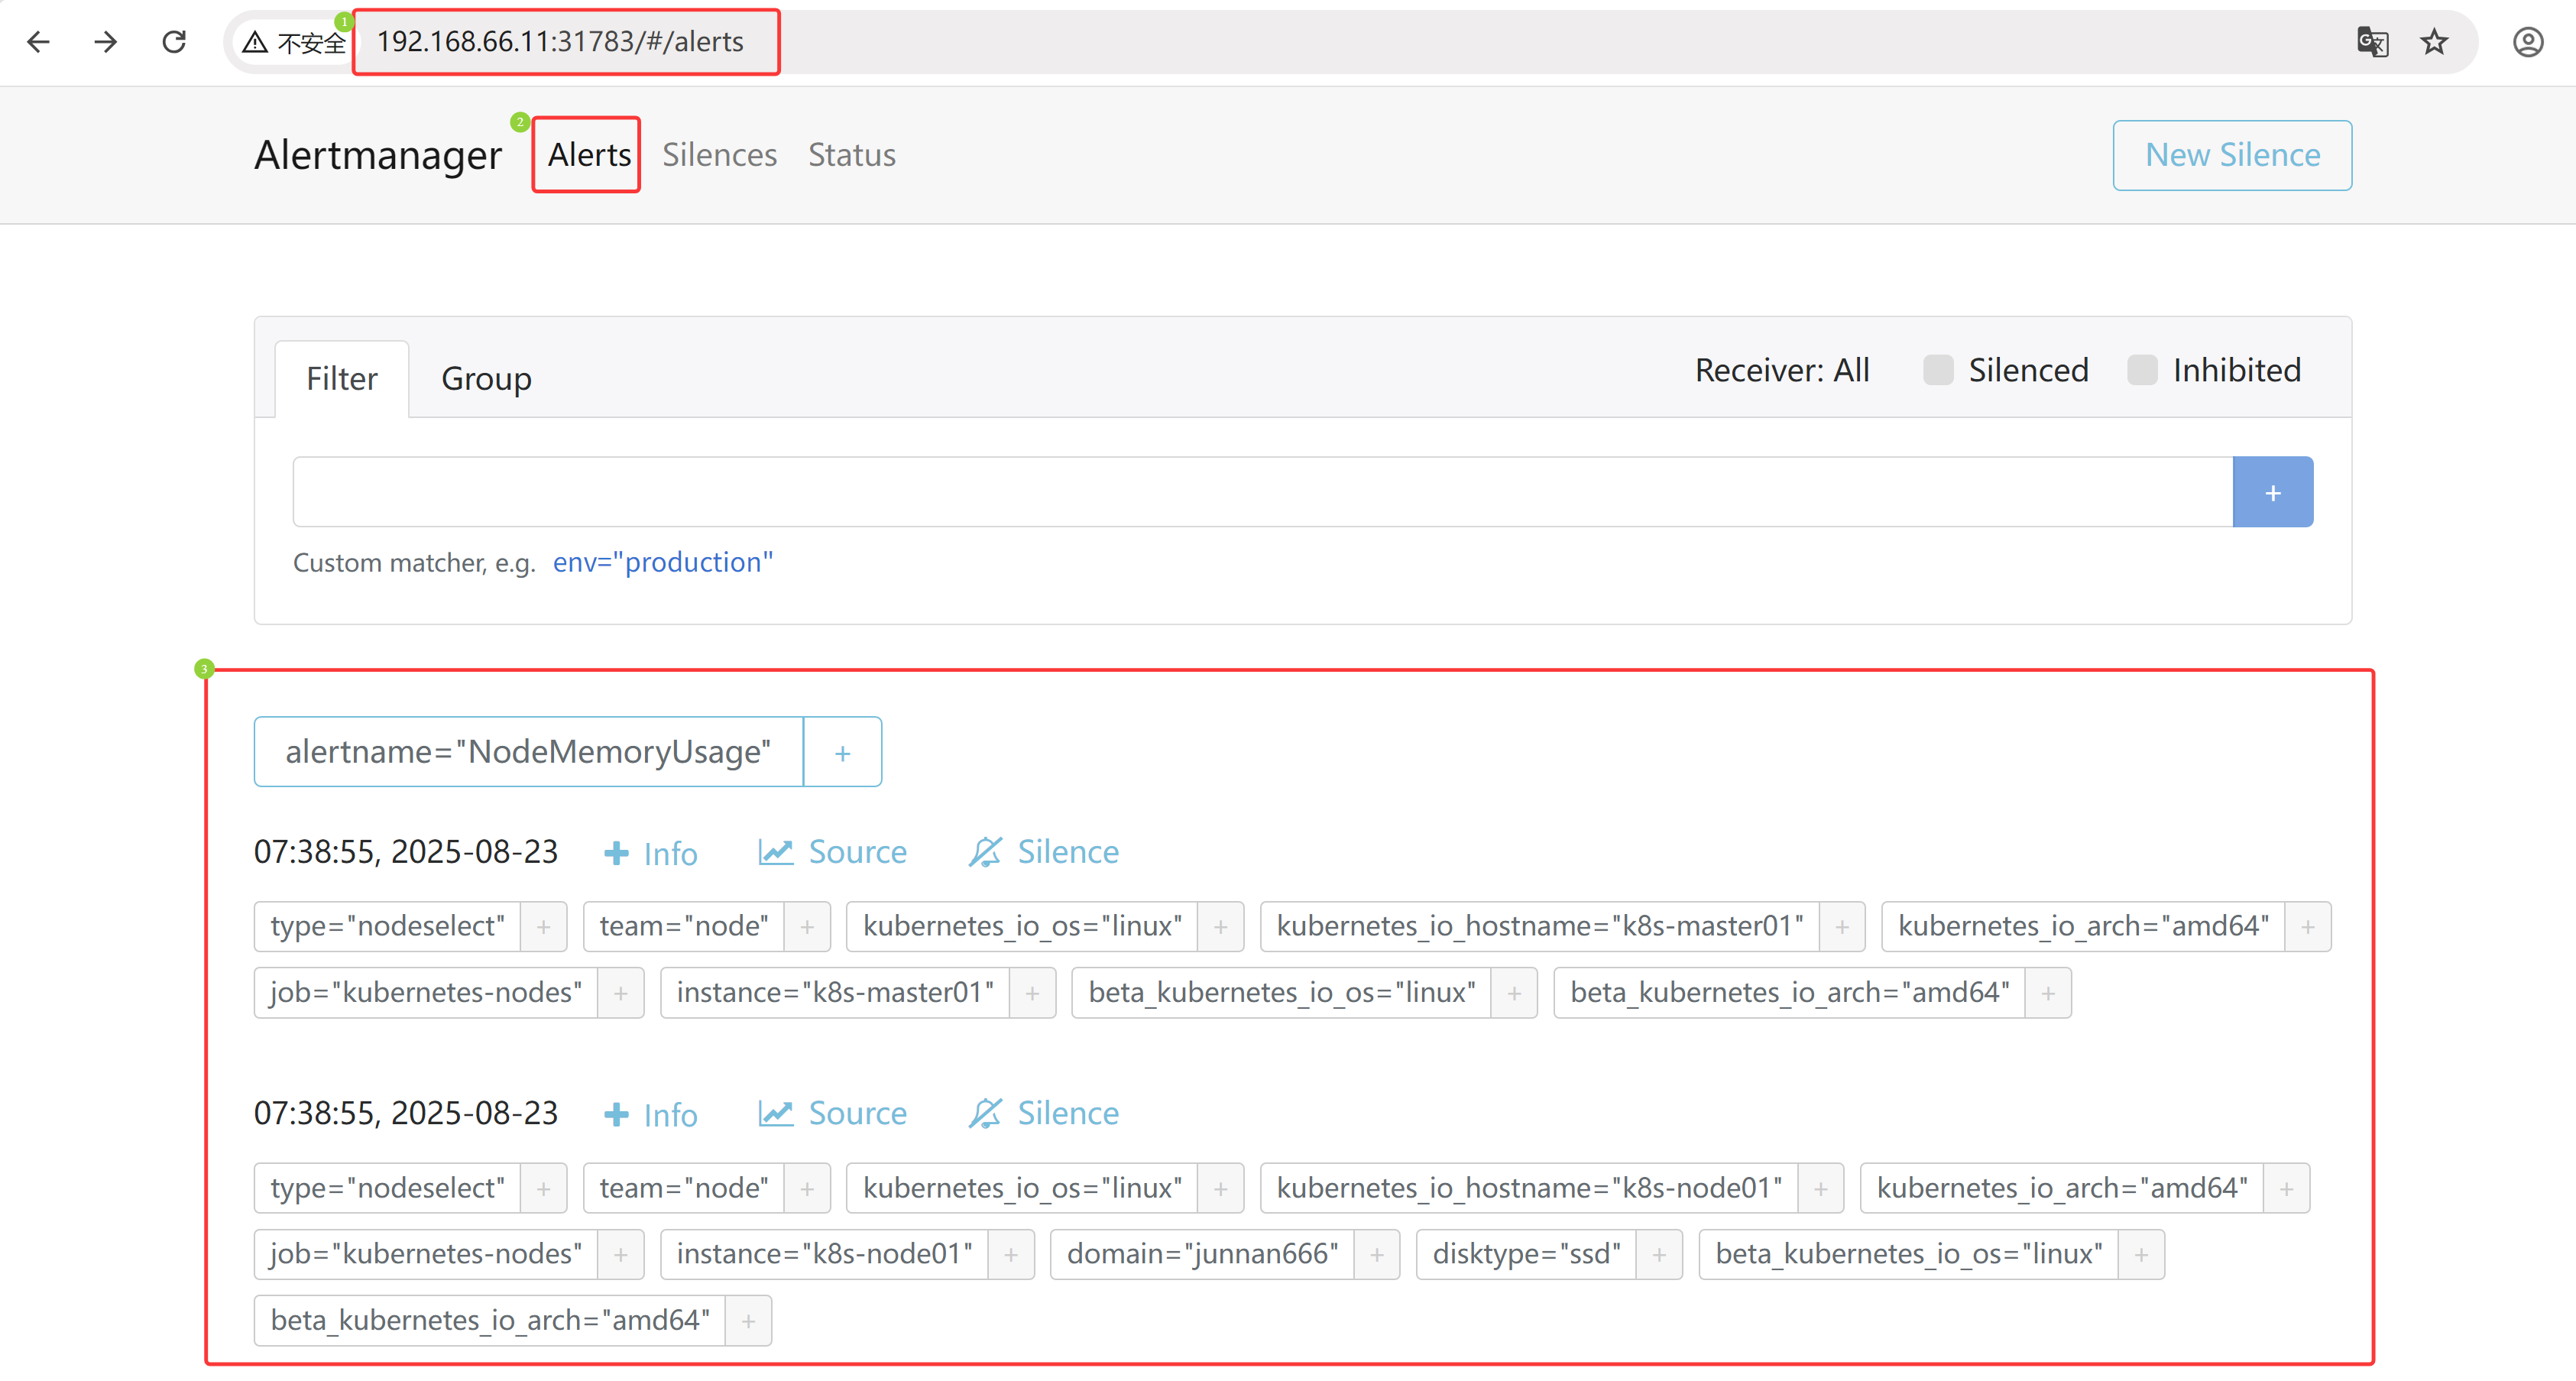Click plus next to alertname="NodeMemoryUsage" group
Screen dimensions: 2576x1381
coord(842,752)
